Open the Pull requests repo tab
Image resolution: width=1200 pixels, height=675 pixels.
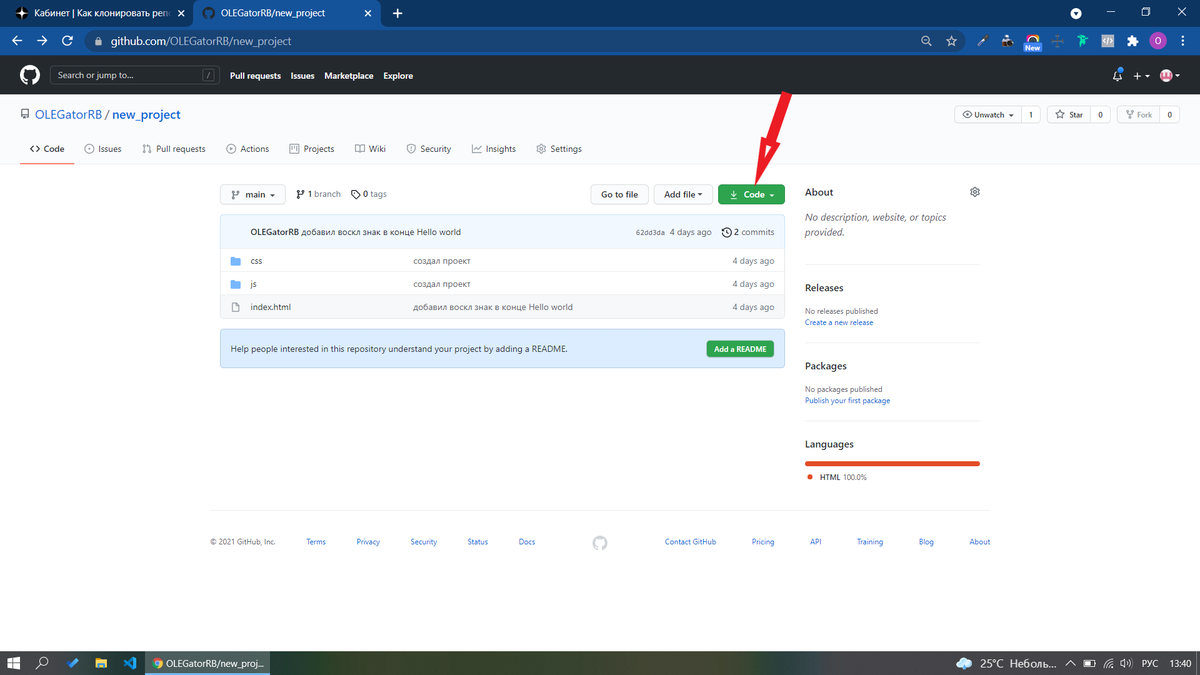(174, 149)
